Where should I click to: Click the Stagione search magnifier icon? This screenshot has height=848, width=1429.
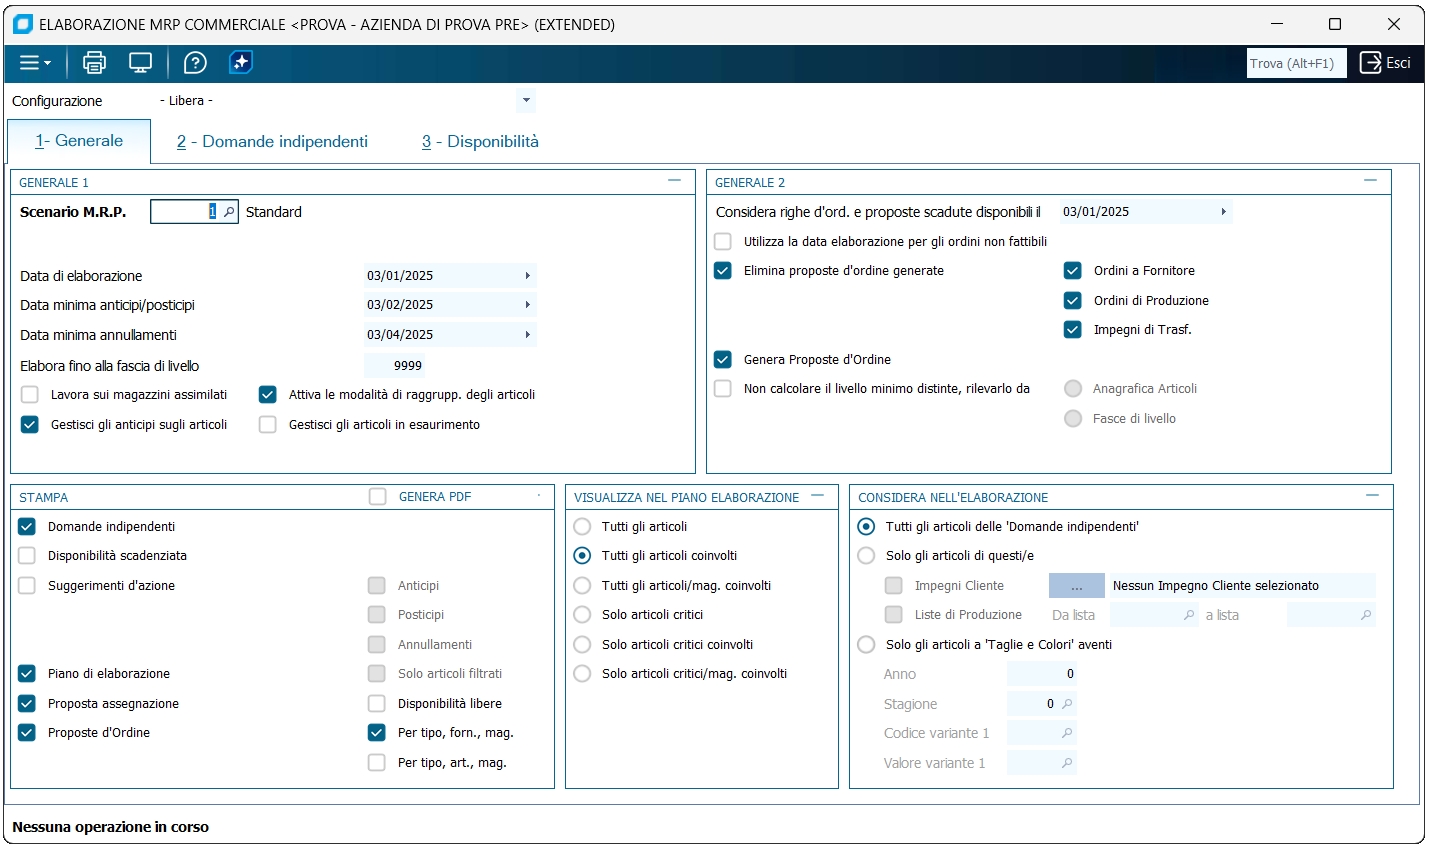(1067, 704)
